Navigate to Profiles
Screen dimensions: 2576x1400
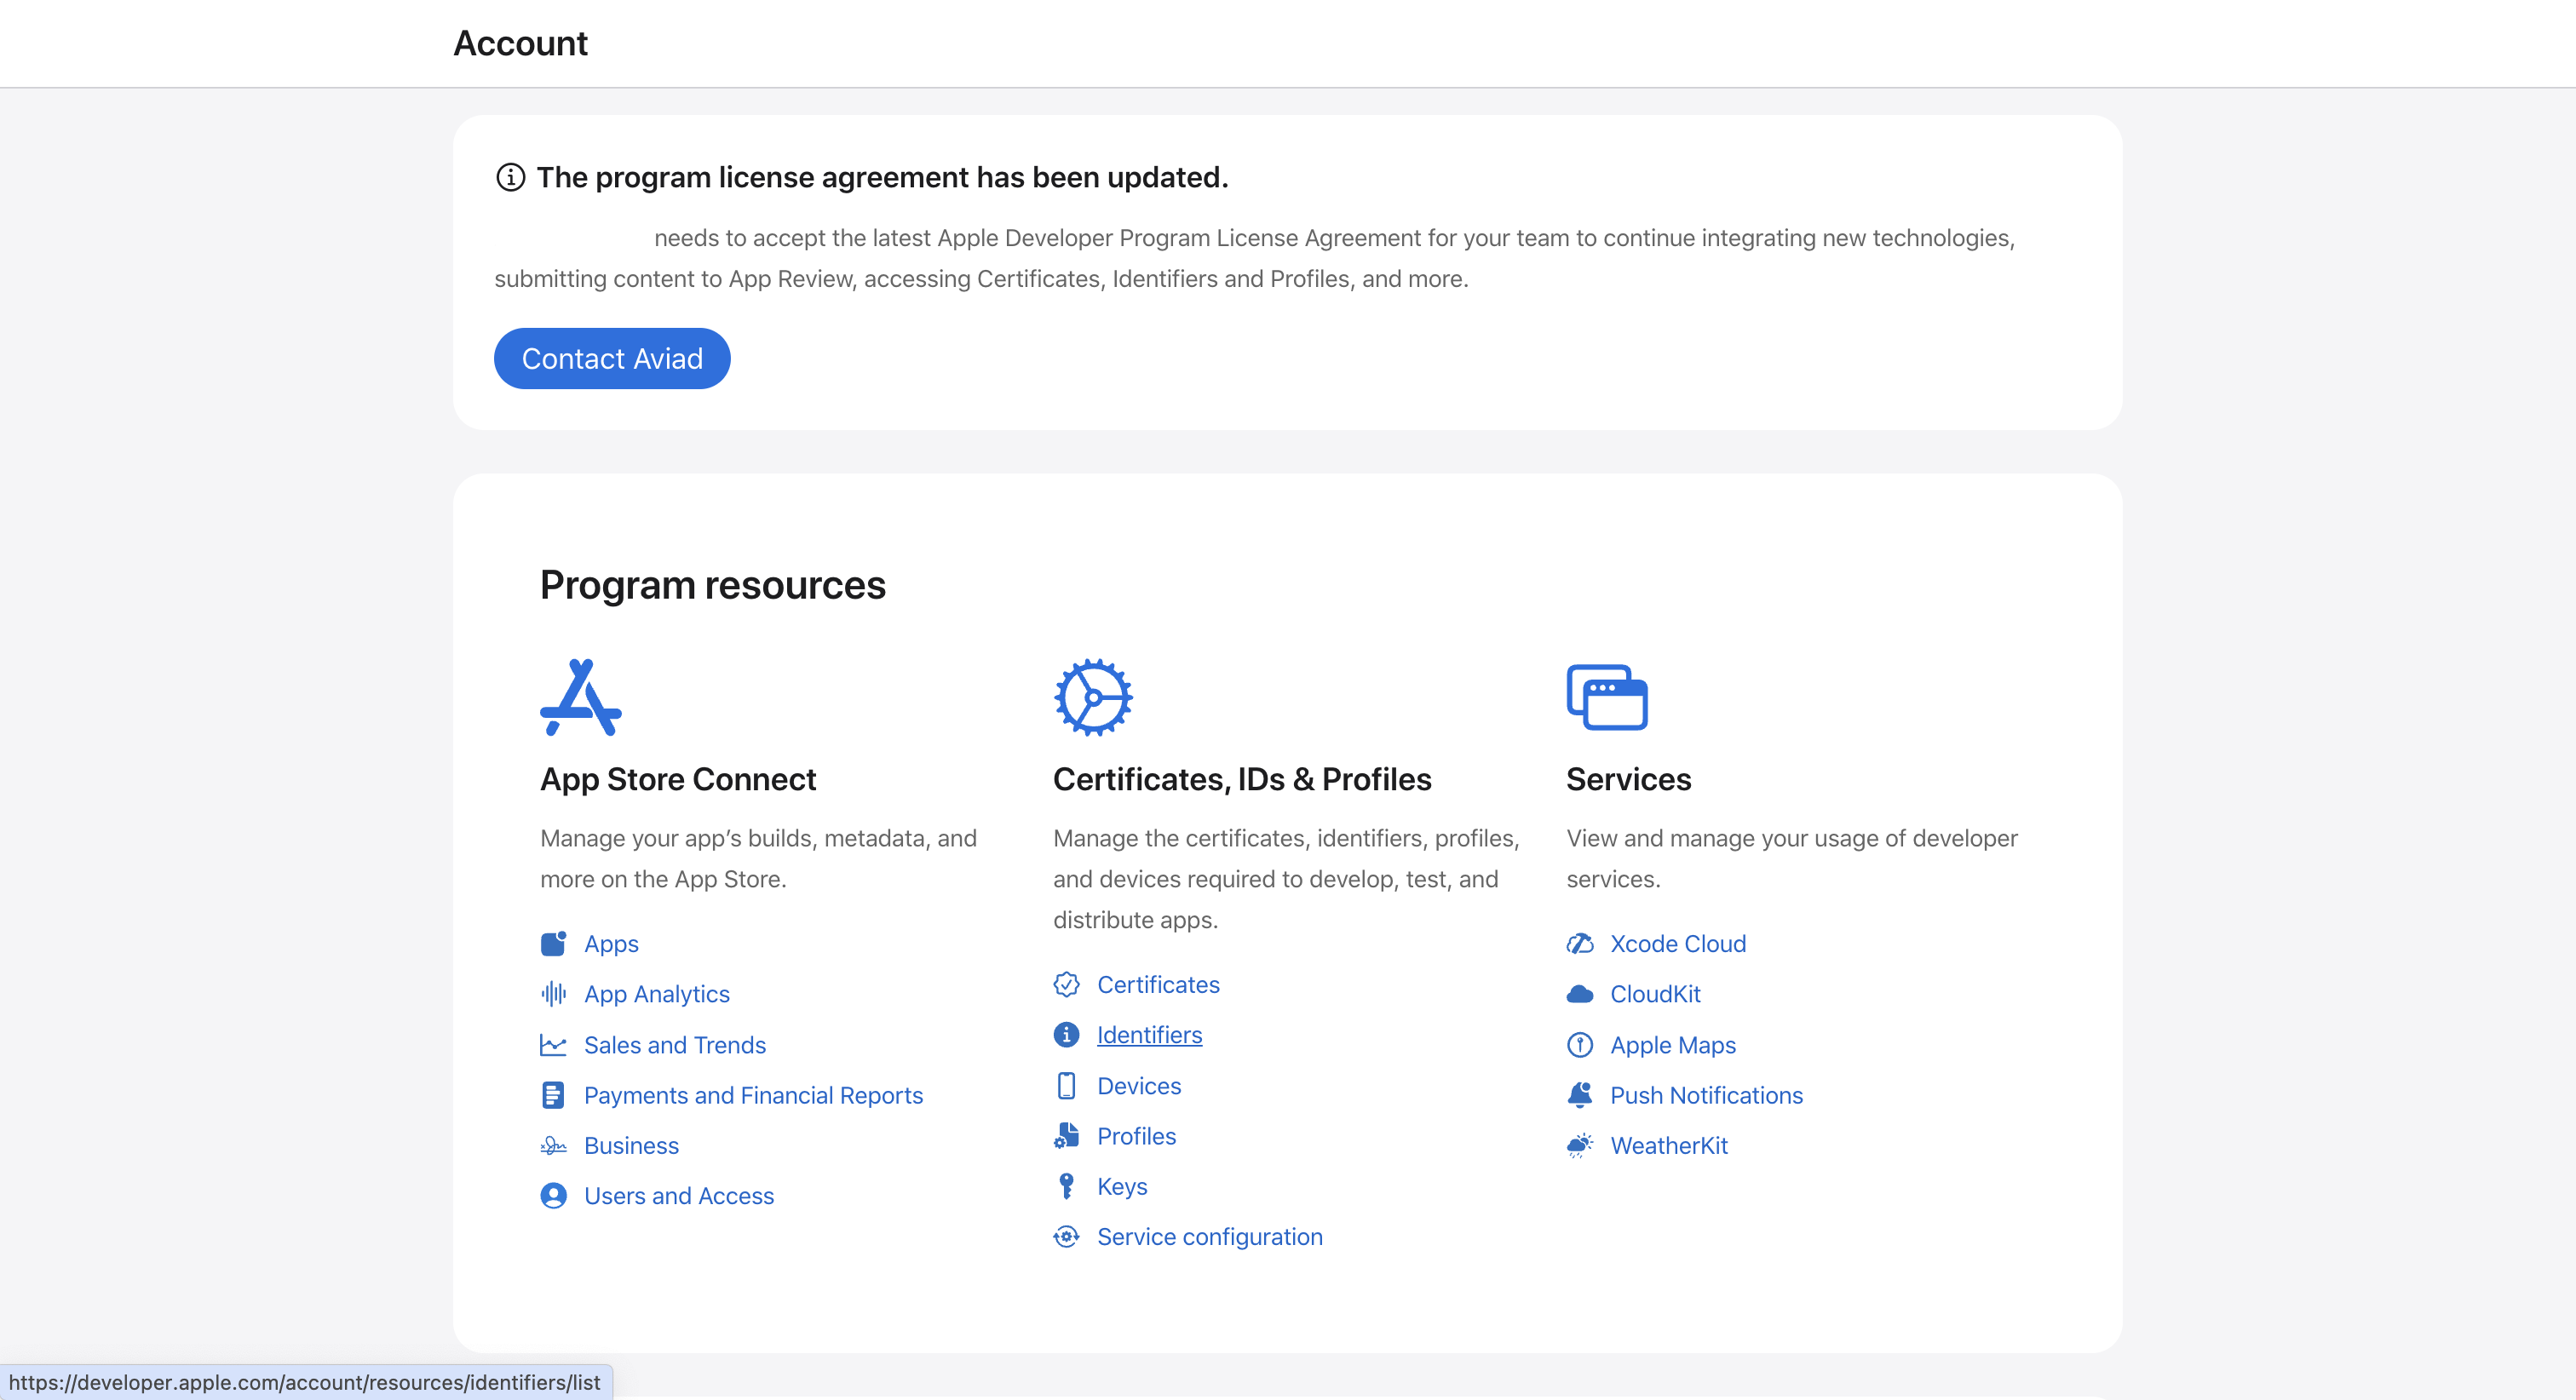point(1136,1136)
